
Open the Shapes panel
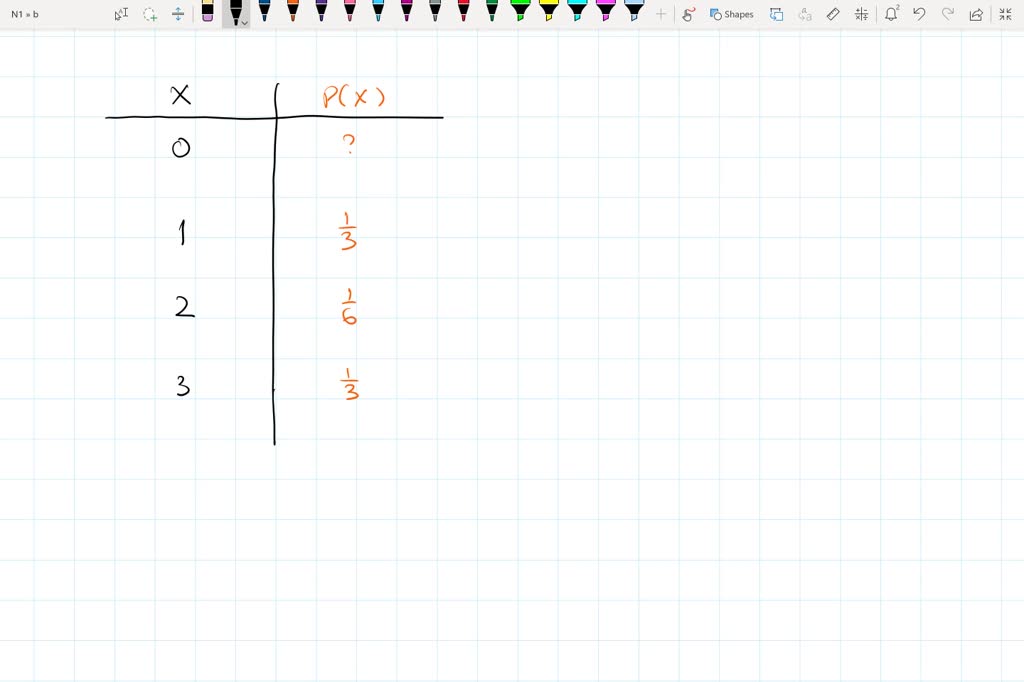point(733,14)
